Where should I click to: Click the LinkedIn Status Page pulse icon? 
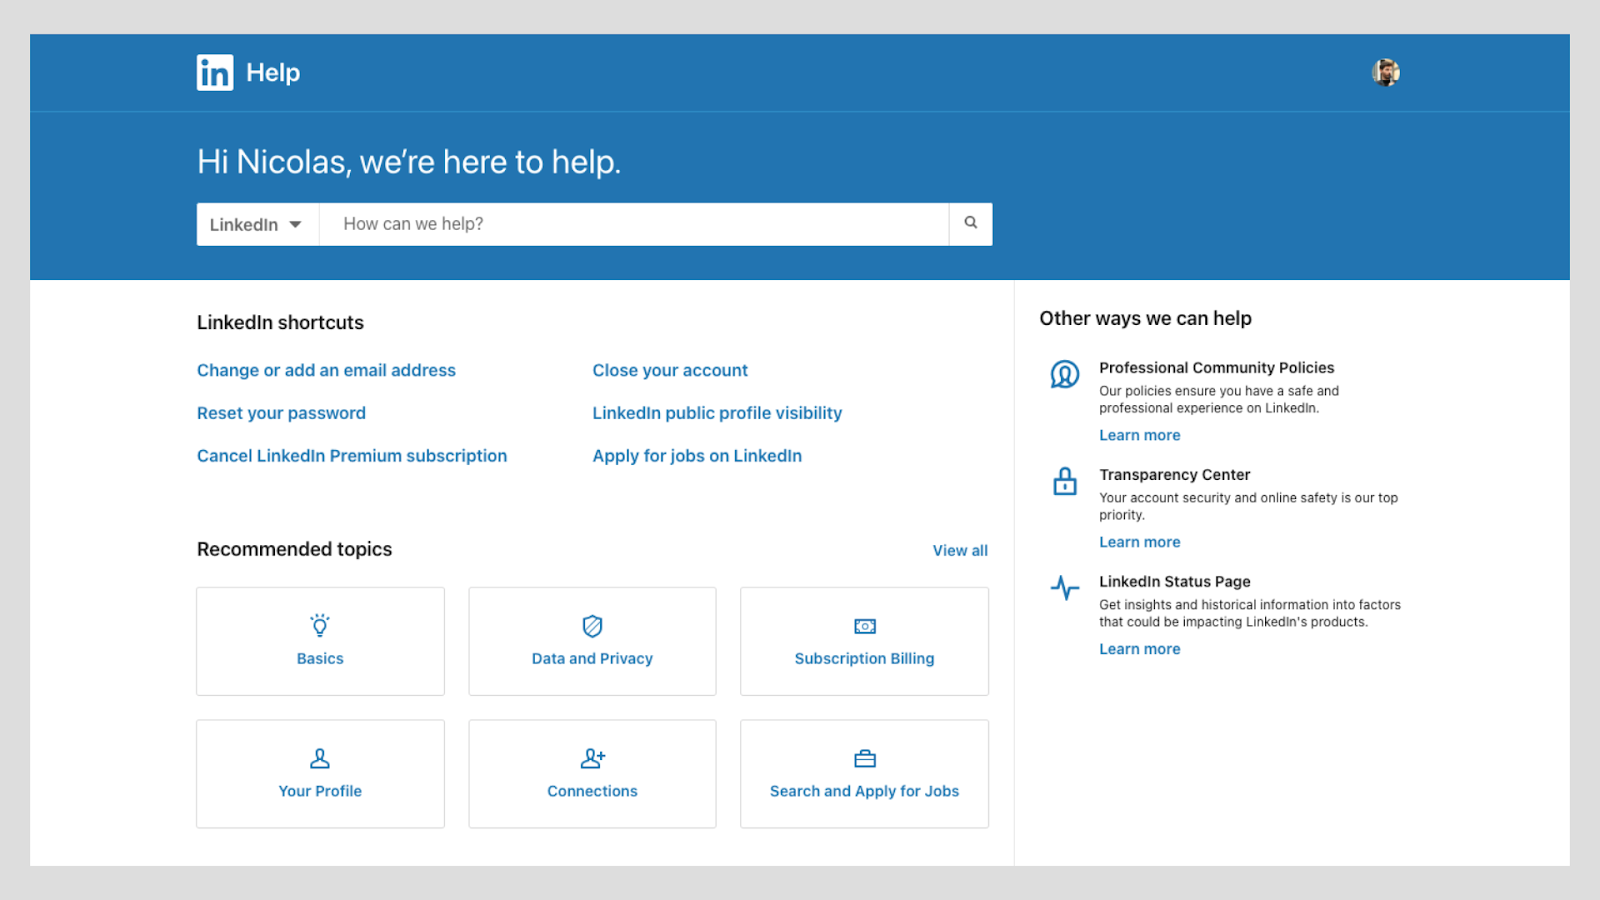point(1065,587)
